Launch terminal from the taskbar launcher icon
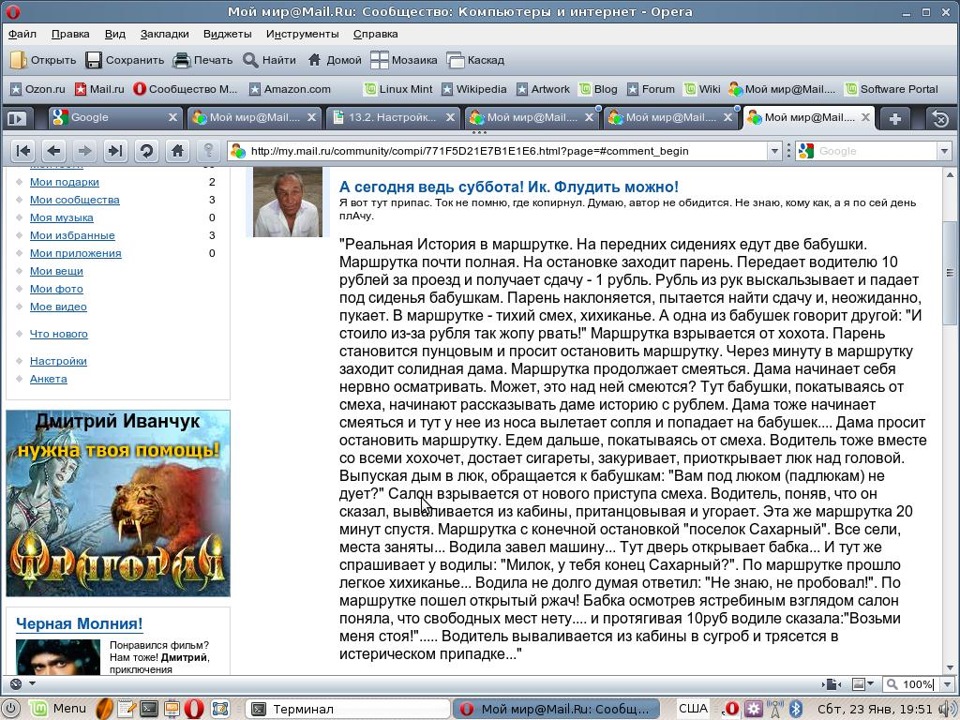This screenshot has height=720, width=960. (149, 708)
